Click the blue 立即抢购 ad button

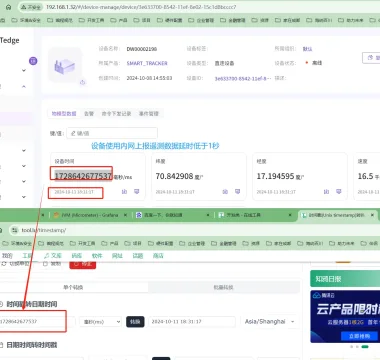coord(359,336)
